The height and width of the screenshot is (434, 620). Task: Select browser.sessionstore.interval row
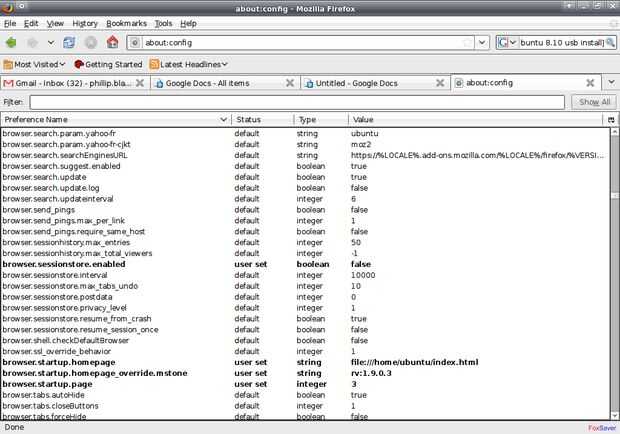coord(305,275)
